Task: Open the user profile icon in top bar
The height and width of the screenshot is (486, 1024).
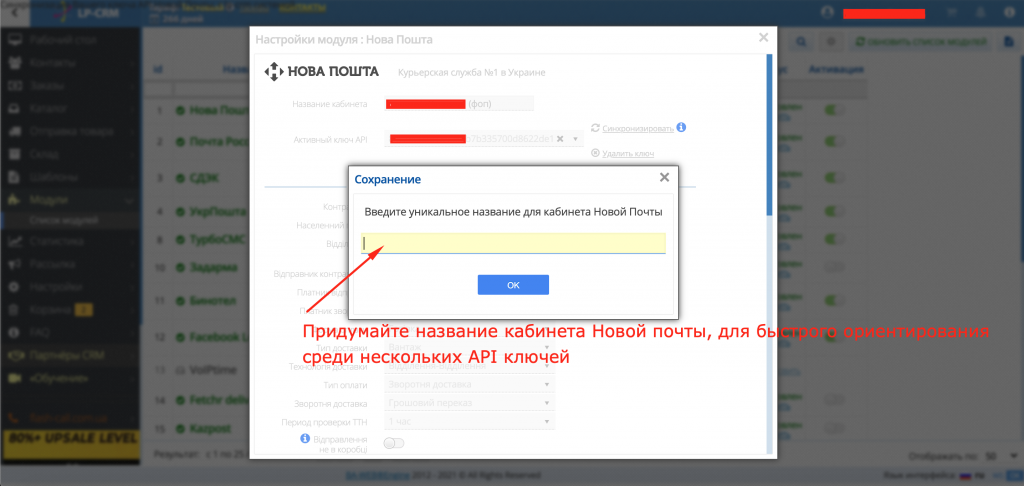Action: [828, 12]
